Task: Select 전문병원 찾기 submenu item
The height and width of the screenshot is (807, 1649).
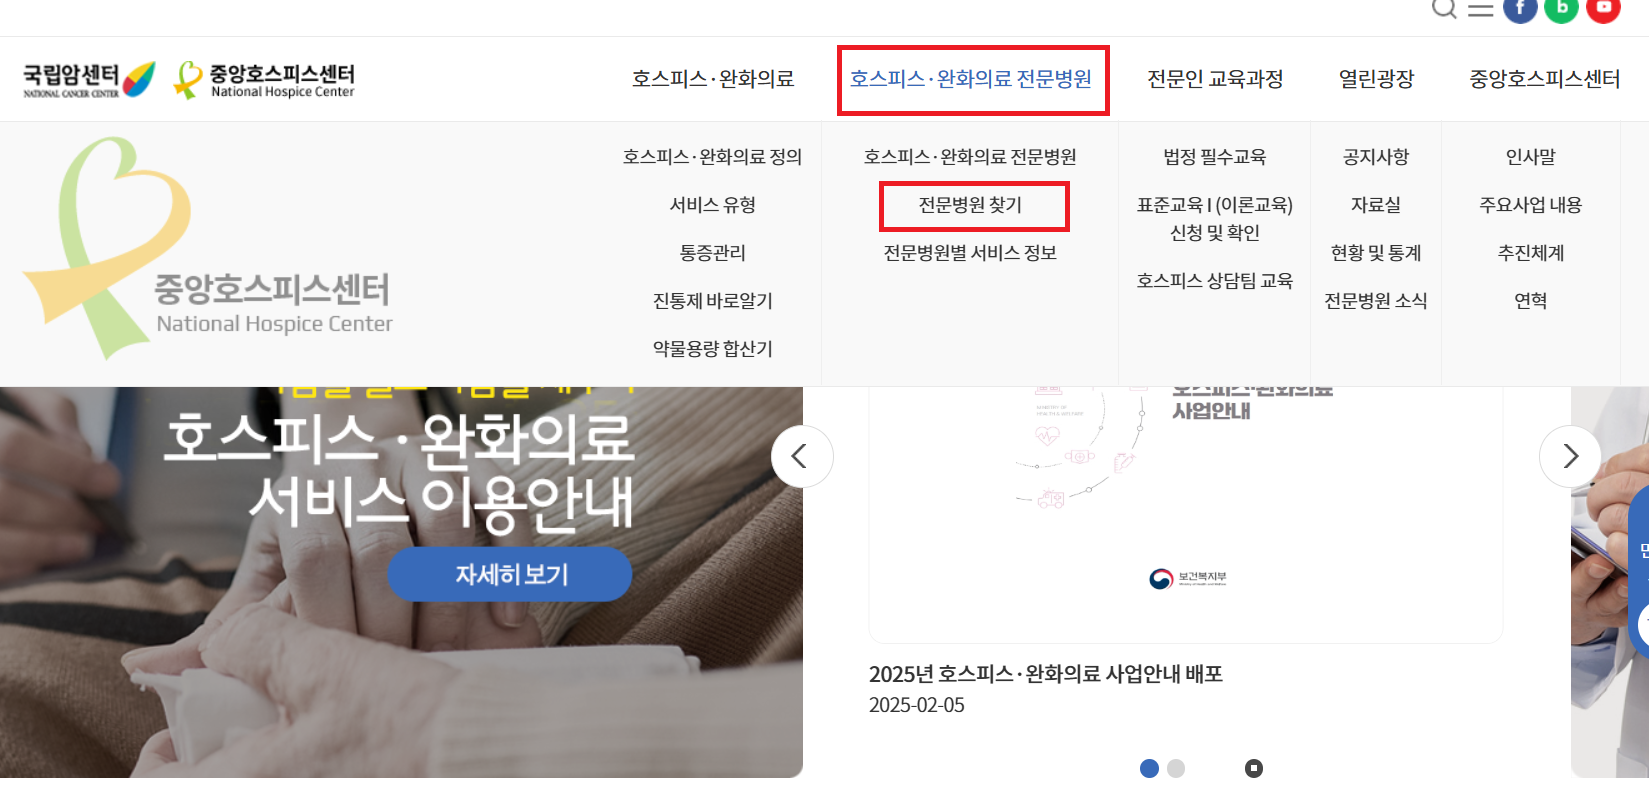Action: click(971, 205)
